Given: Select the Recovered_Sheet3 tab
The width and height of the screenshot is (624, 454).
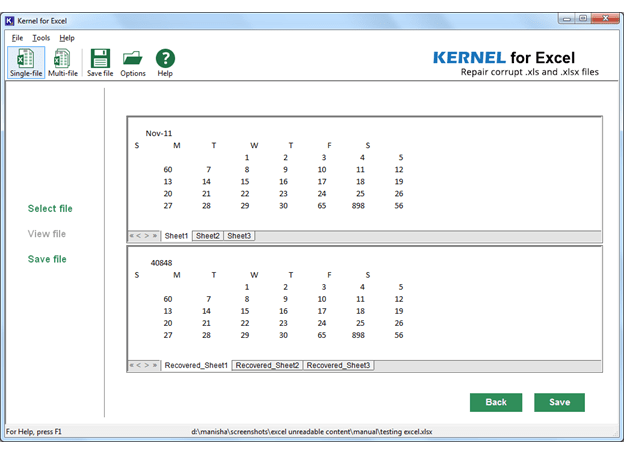Looking at the screenshot, I should [338, 365].
